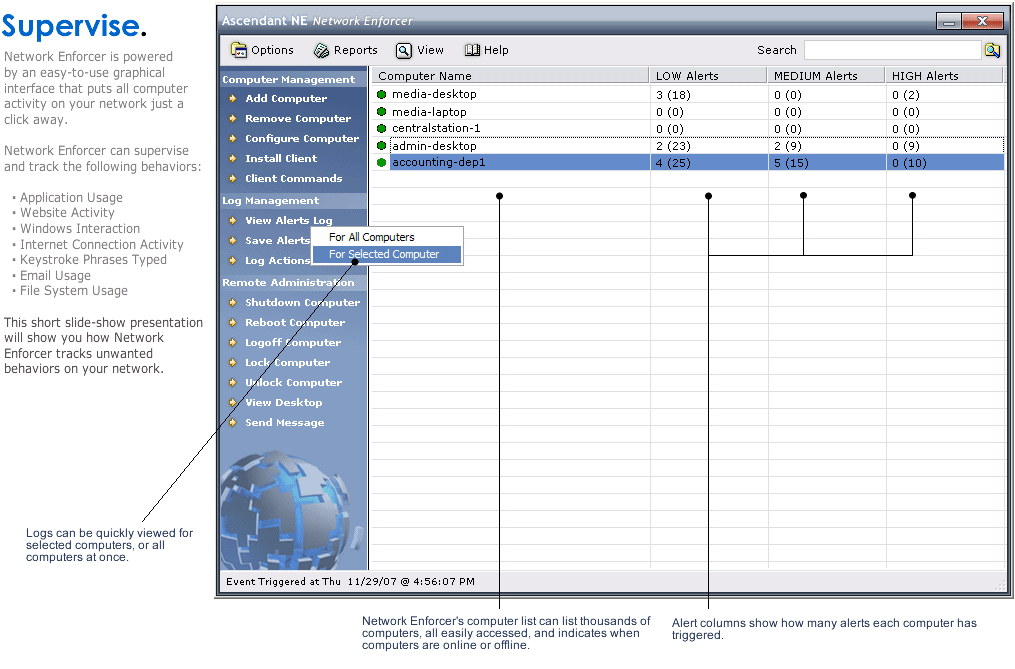Screen dimensions: 1015x669
Task: Click the Reports toolbar icon
Action: pyautogui.click(x=321, y=50)
